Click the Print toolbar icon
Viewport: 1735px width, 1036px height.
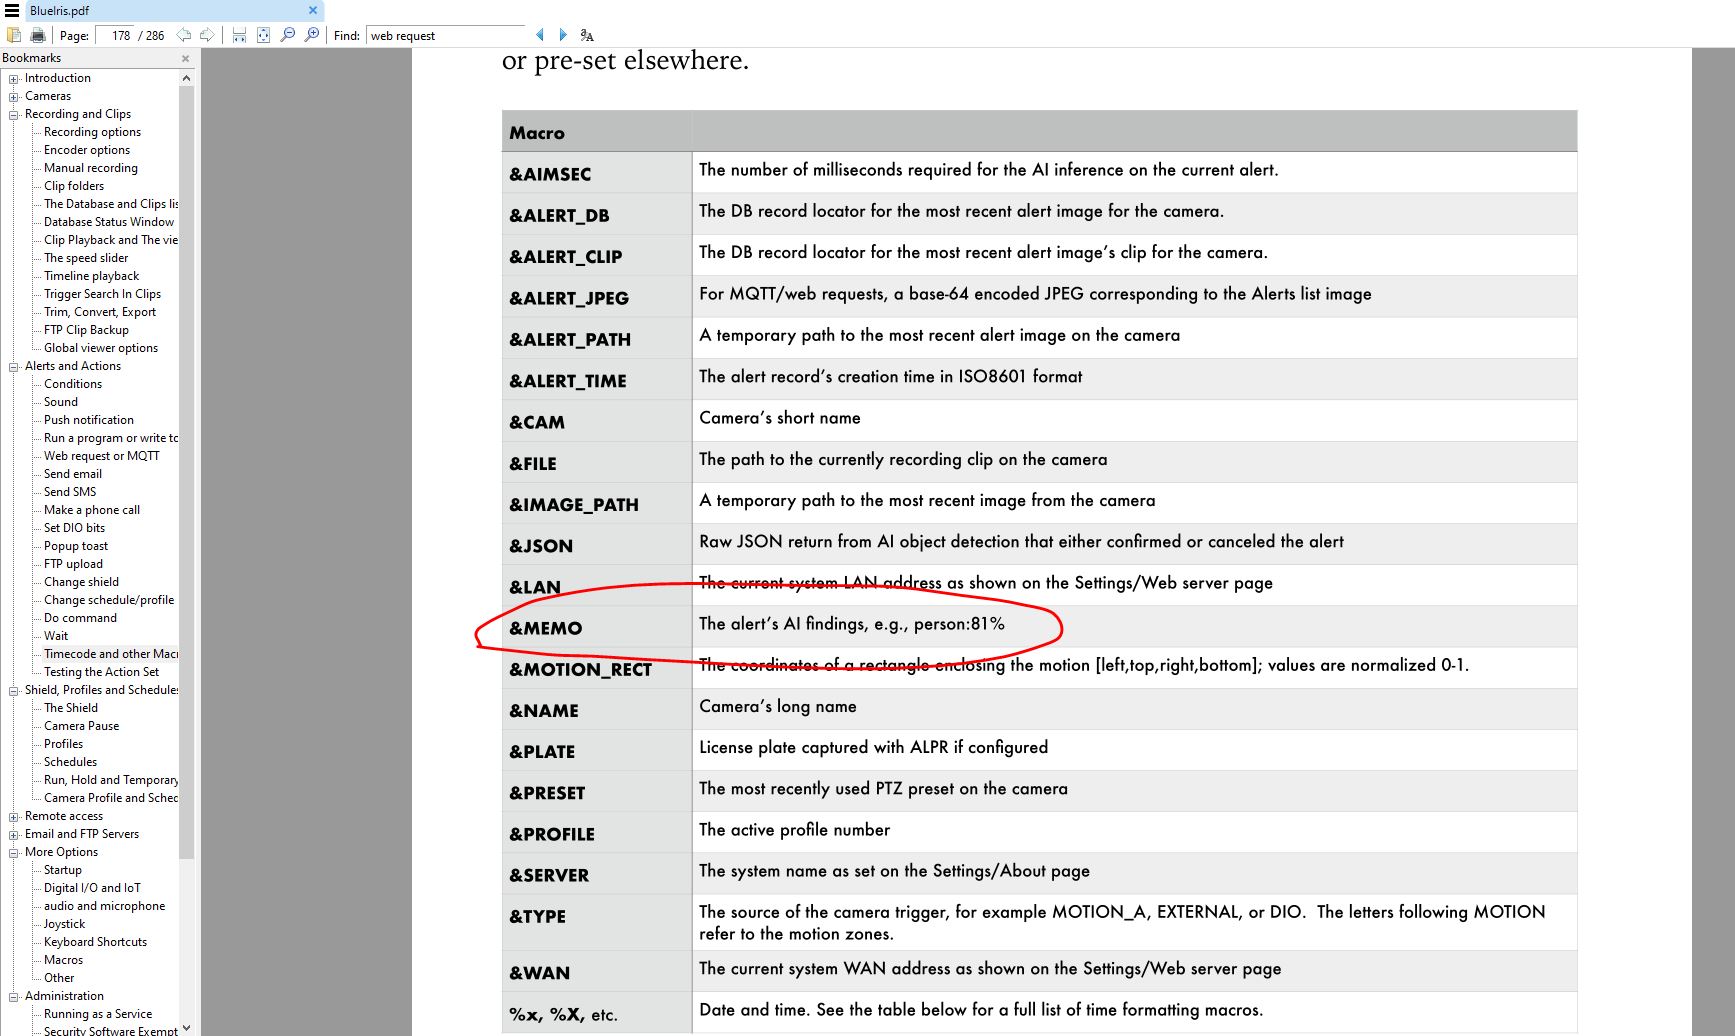tap(38, 35)
